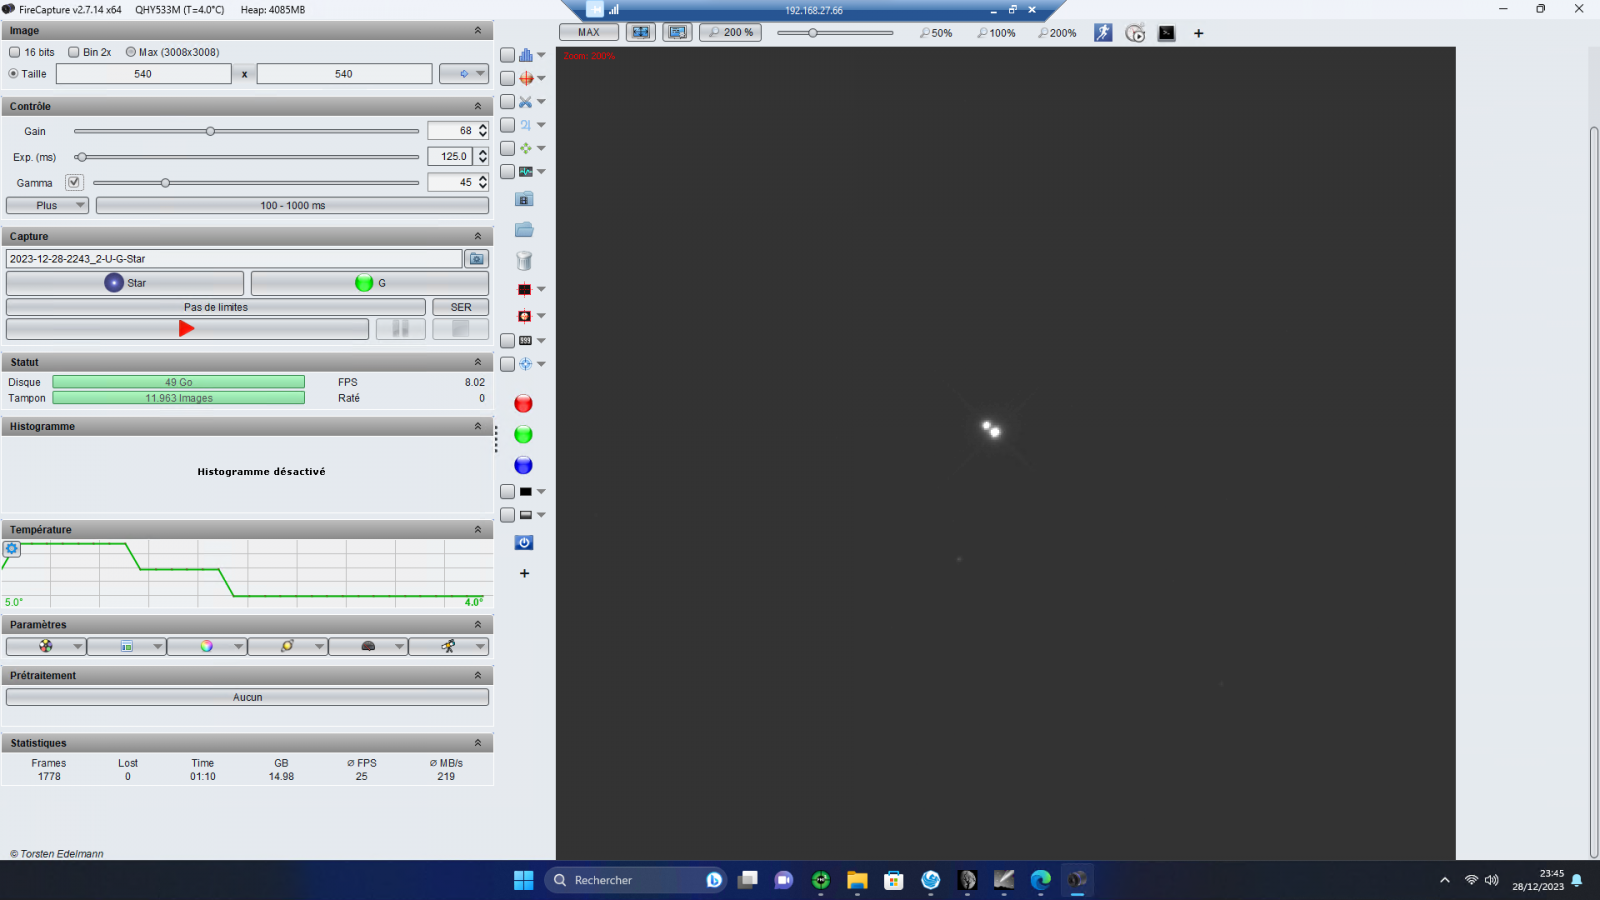Click the Pas de limites button
The width and height of the screenshot is (1600, 900).
pos(215,307)
